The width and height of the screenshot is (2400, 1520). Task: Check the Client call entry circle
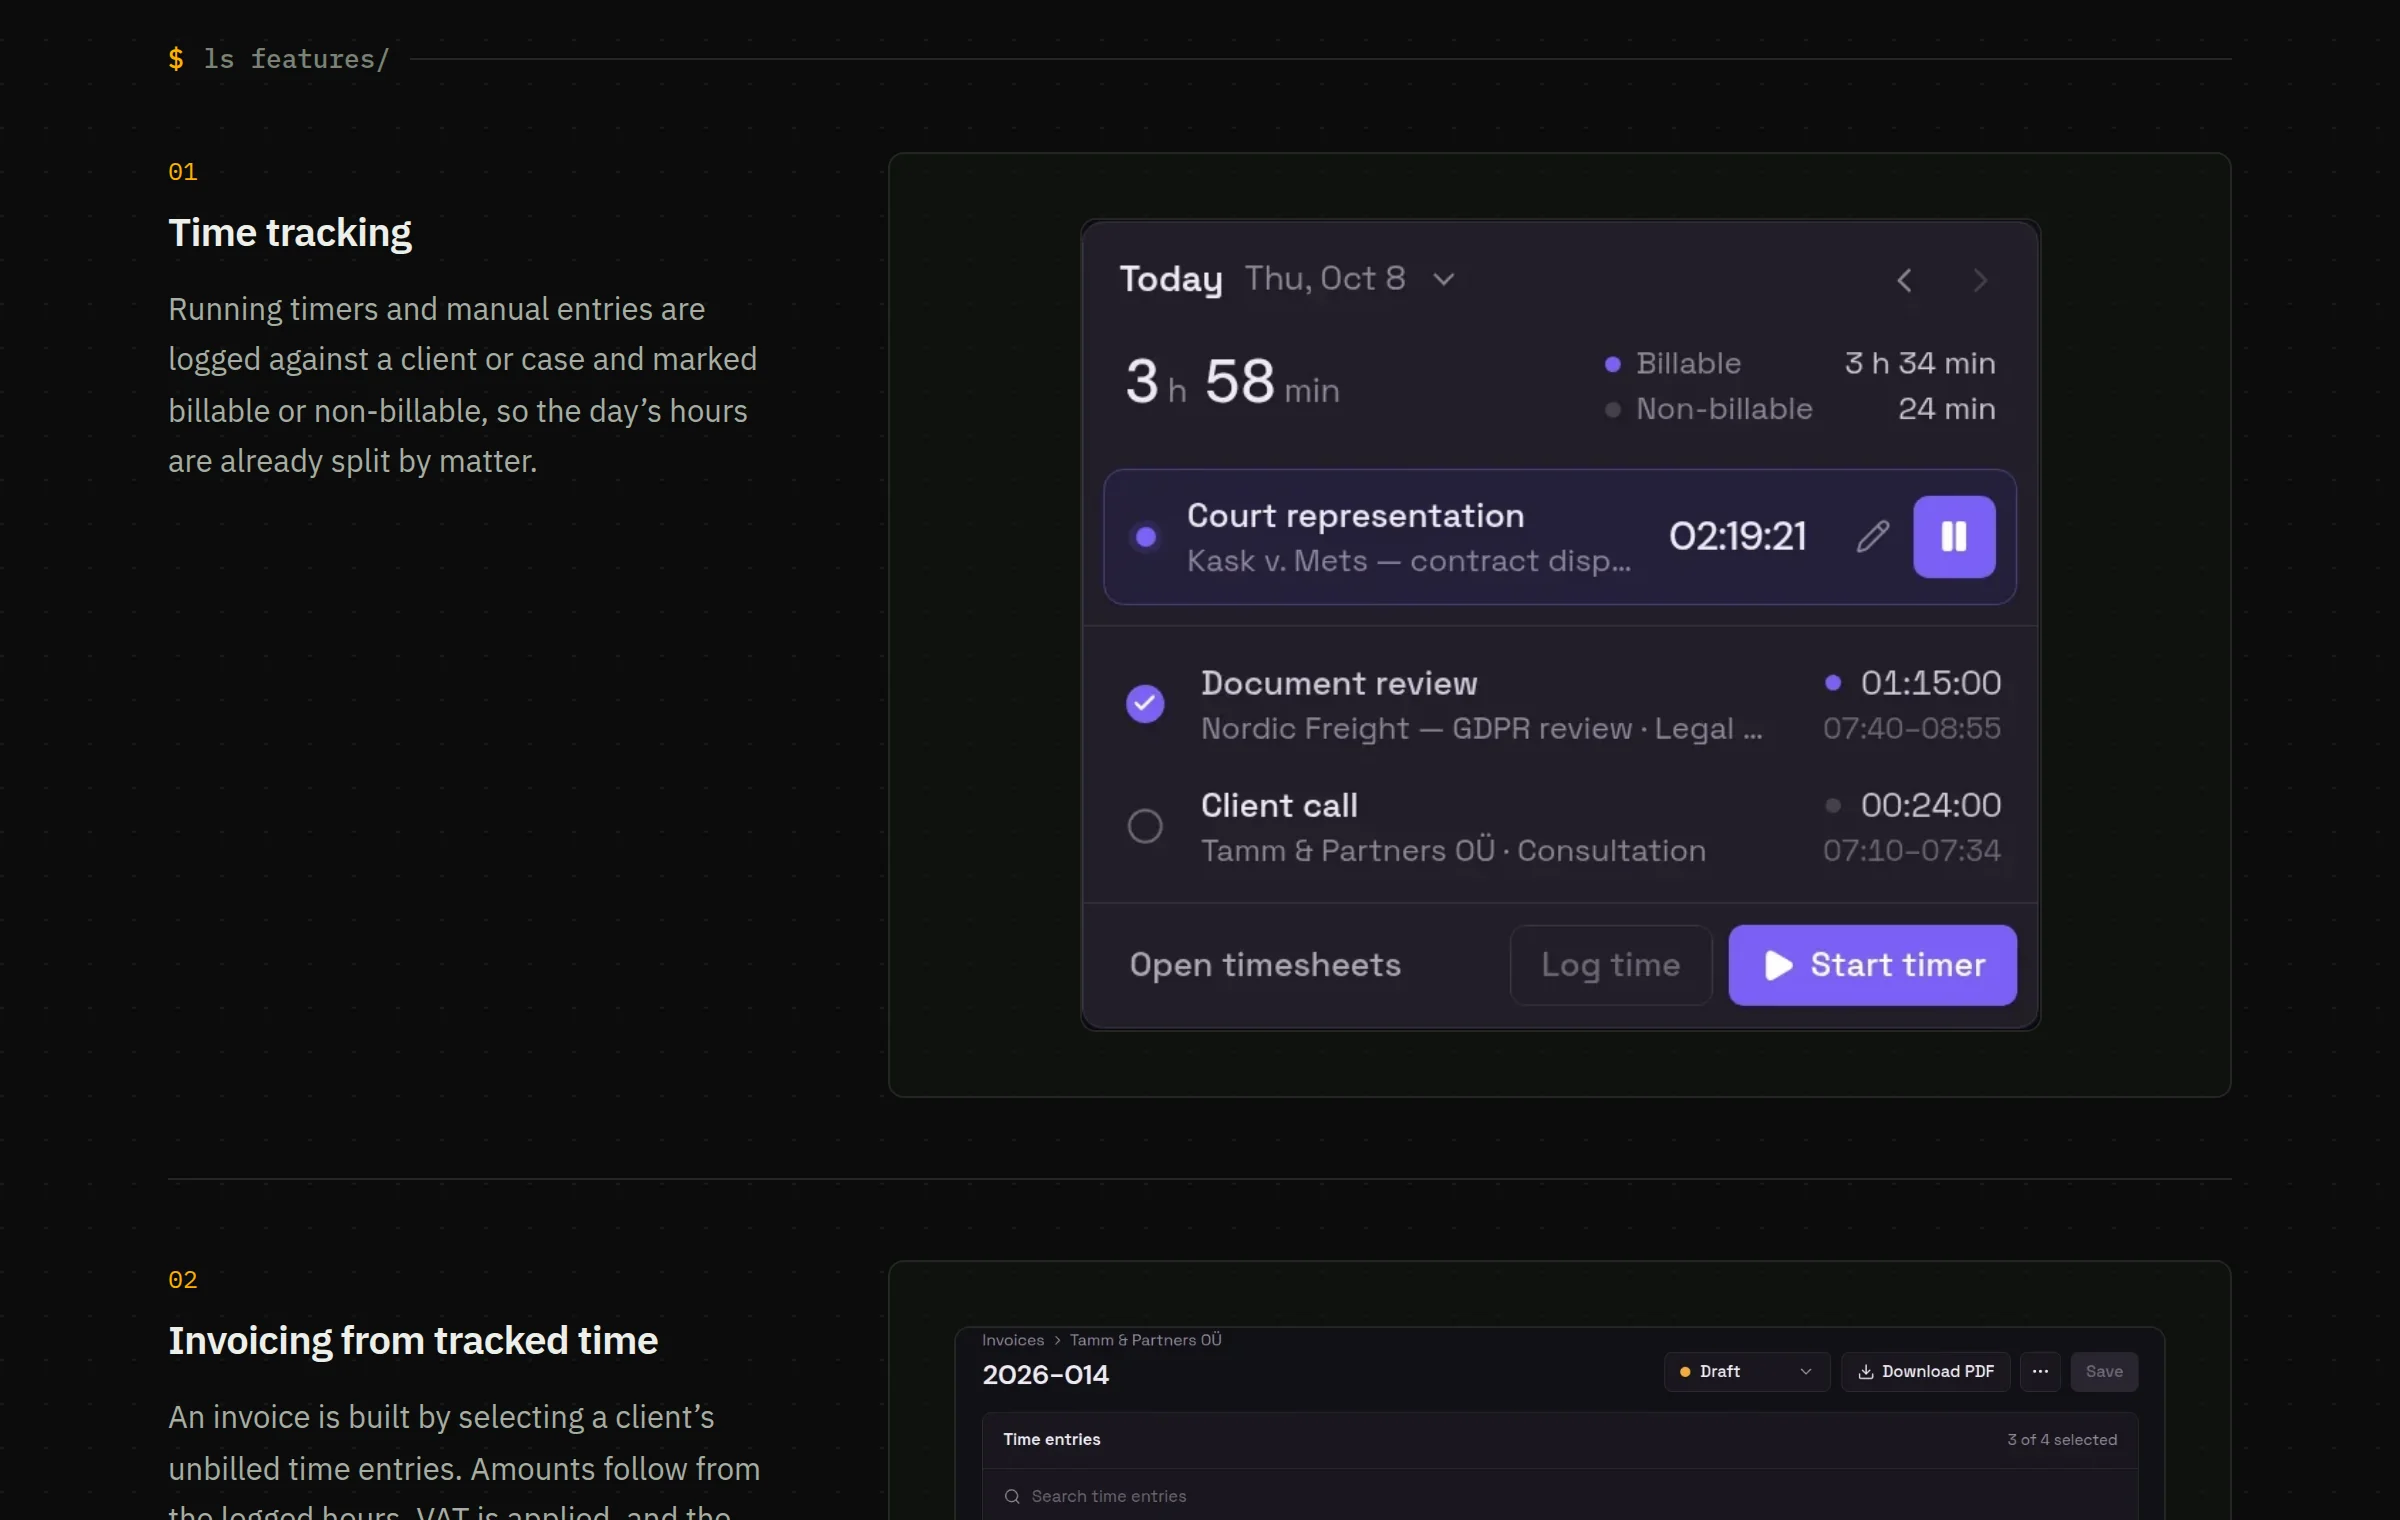(x=1145, y=826)
